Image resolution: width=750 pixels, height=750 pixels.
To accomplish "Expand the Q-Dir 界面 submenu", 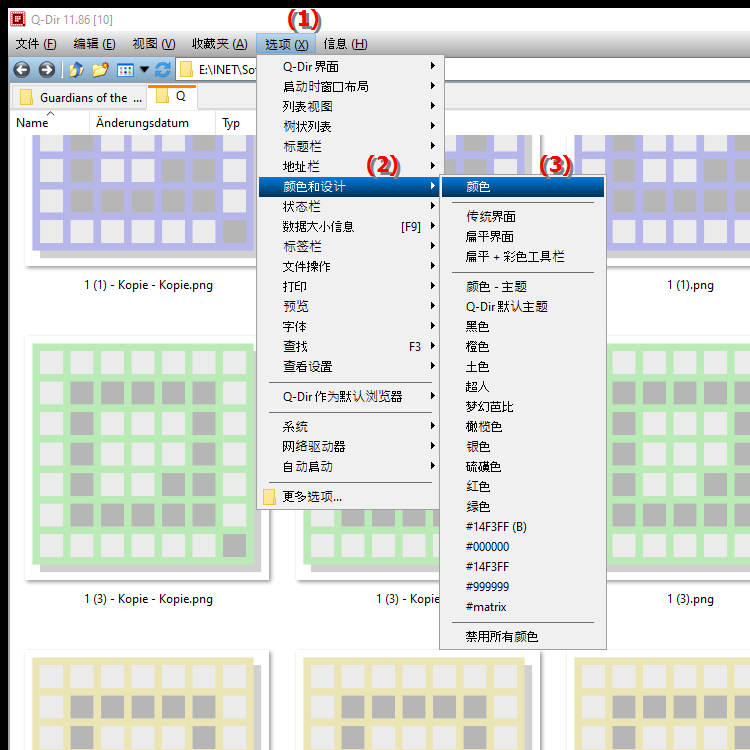I will tap(348, 66).
